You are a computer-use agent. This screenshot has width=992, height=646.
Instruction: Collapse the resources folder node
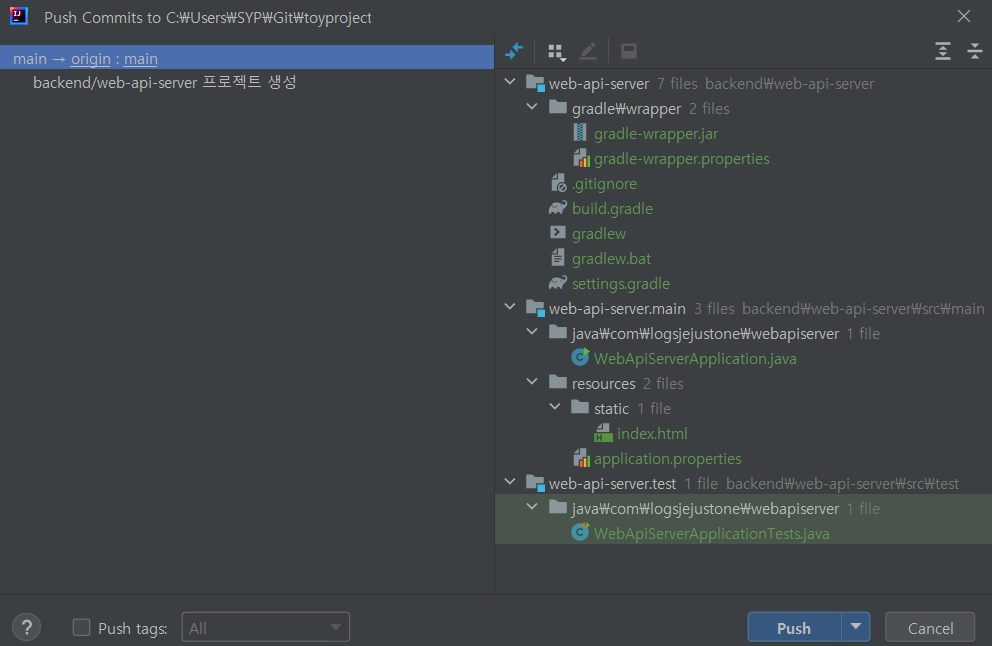(532, 382)
